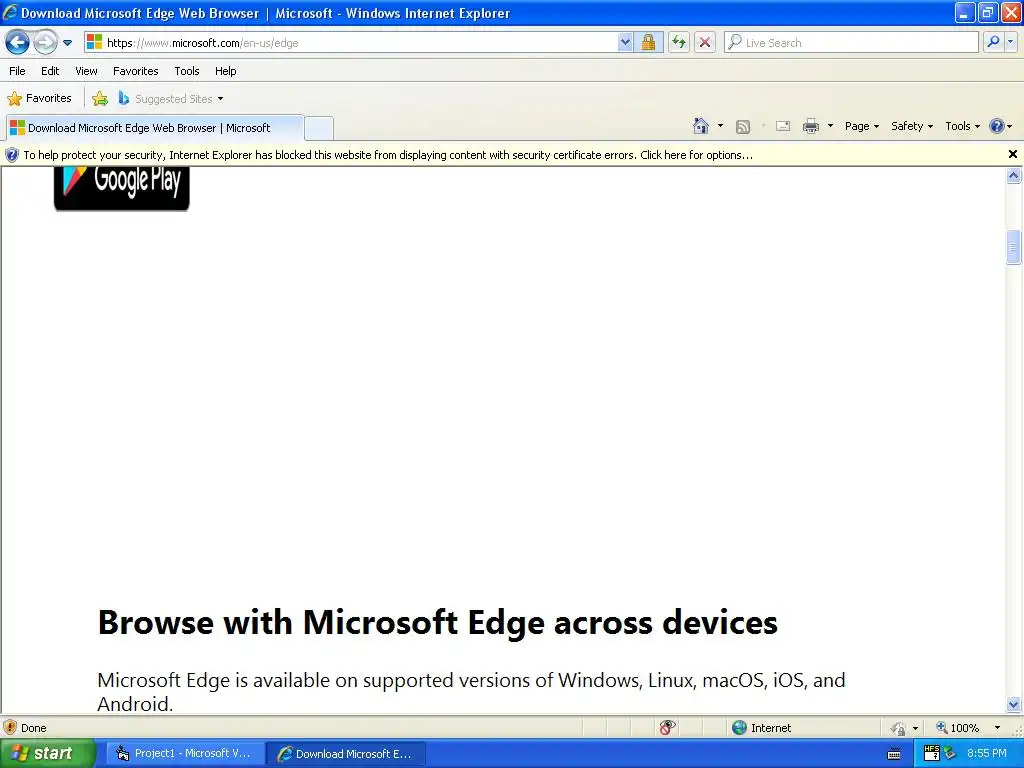Image resolution: width=1024 pixels, height=768 pixels.
Task: Click the Google Play badge
Action: tap(121, 188)
